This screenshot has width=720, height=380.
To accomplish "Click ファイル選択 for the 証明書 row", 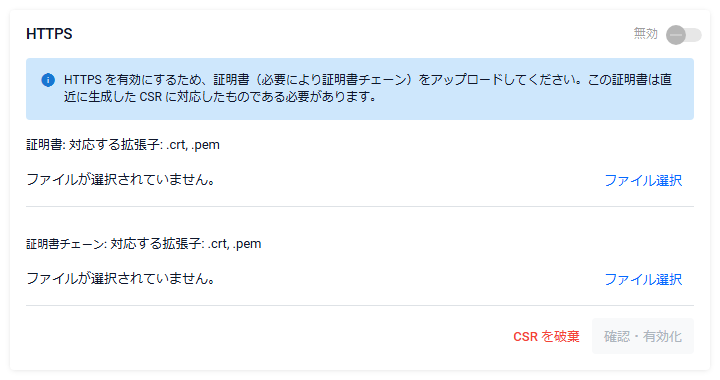I will (643, 180).
